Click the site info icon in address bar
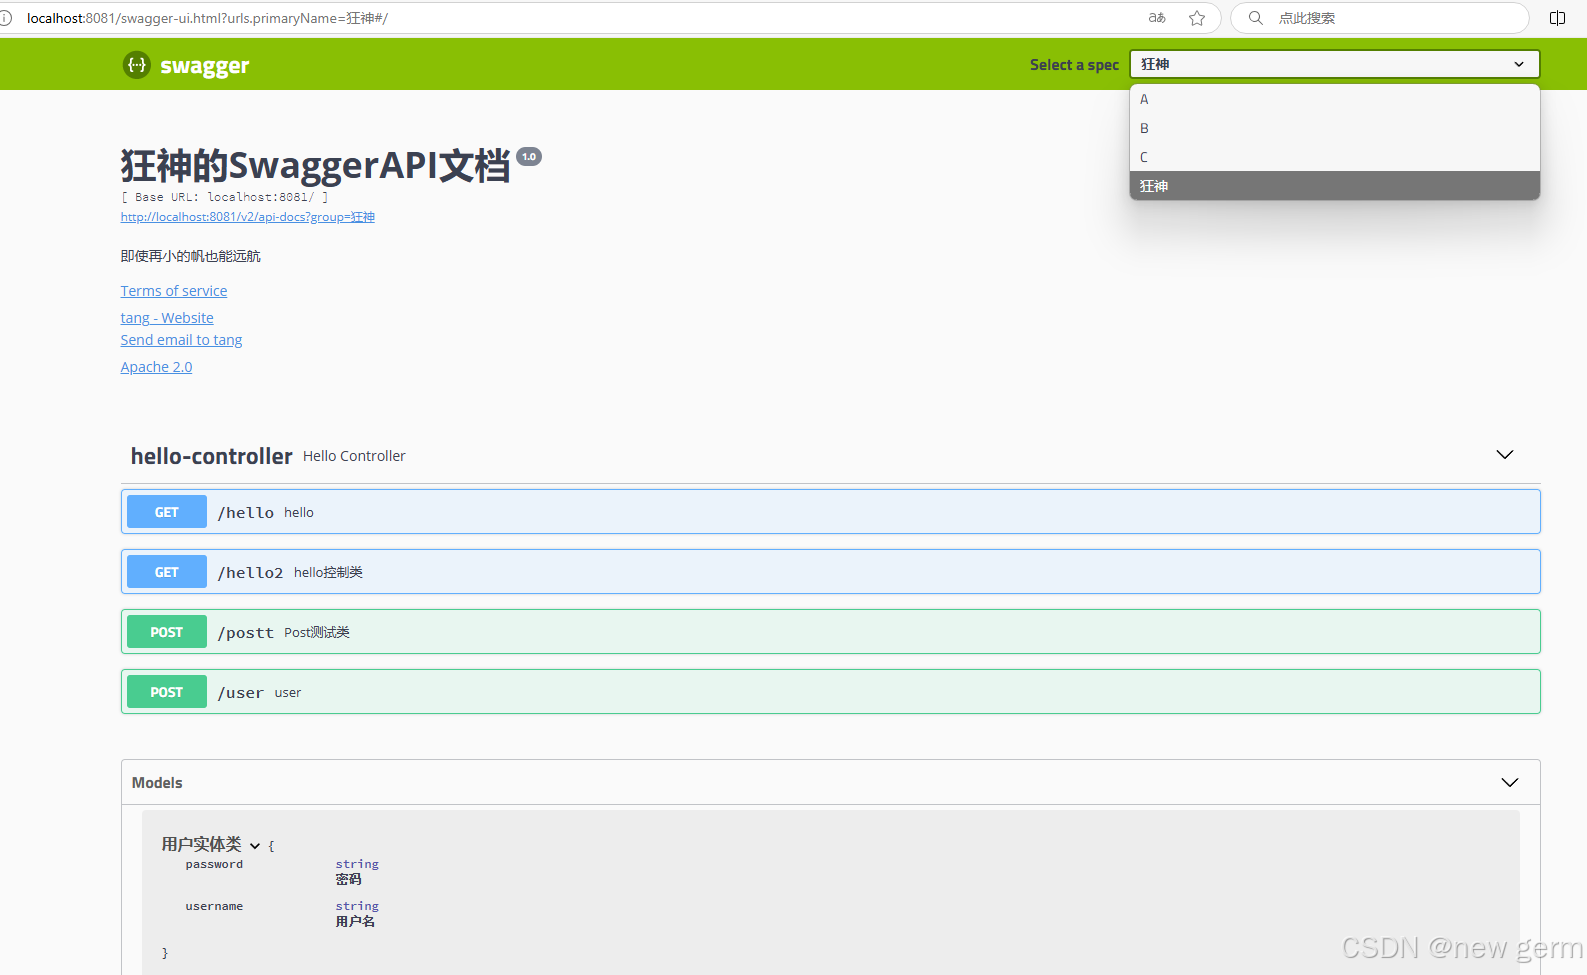Screen dimensions: 1587x975 tap(6, 18)
